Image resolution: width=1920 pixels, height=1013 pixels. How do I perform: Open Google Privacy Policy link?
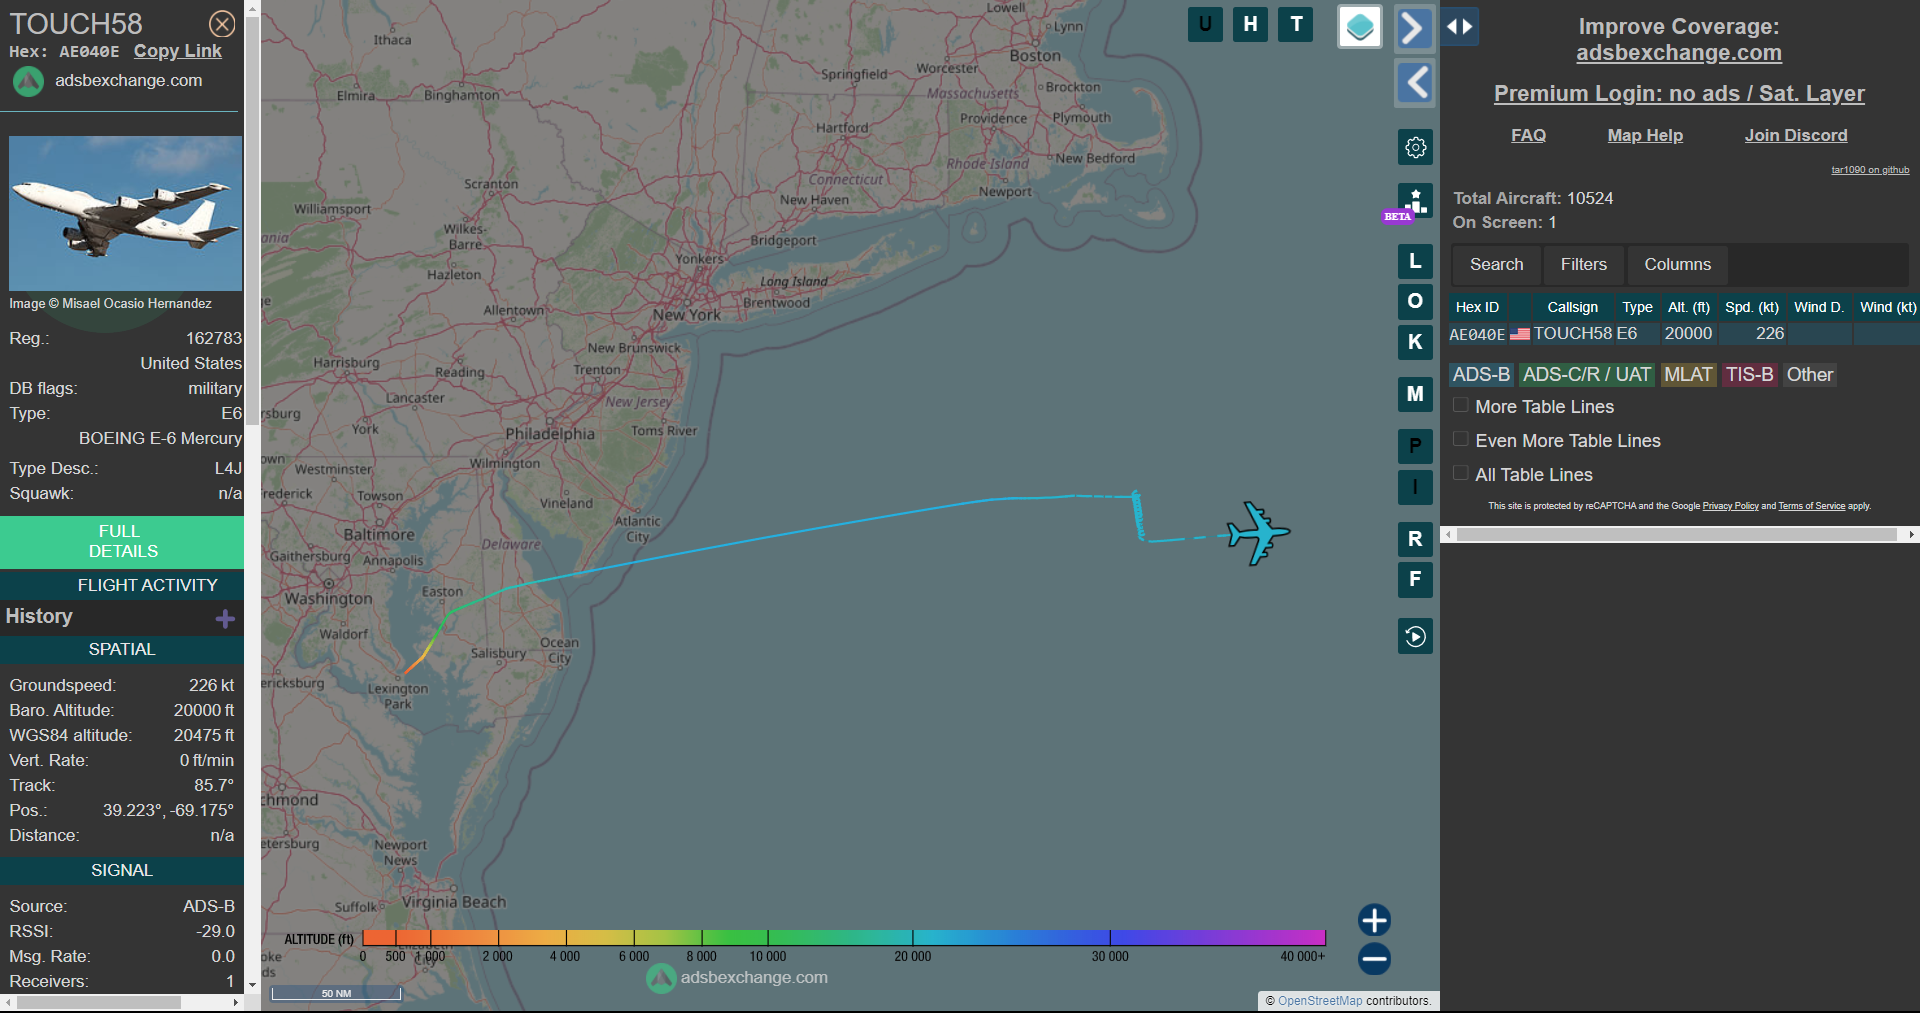coord(1730,506)
